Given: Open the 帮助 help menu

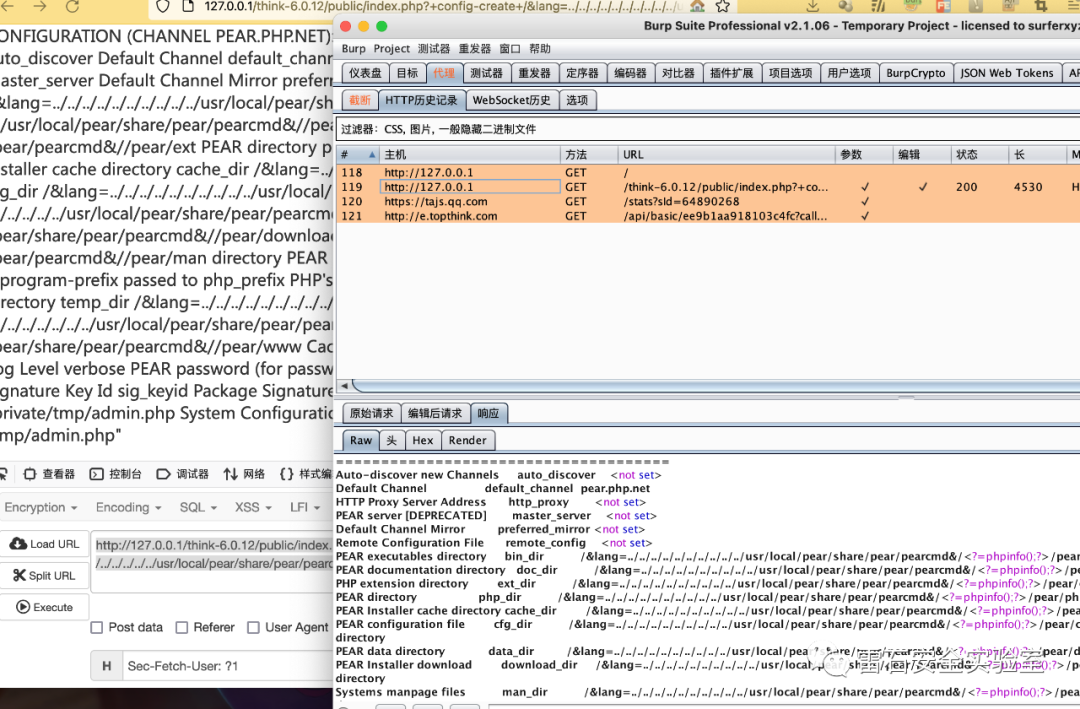Looking at the screenshot, I should (540, 49).
